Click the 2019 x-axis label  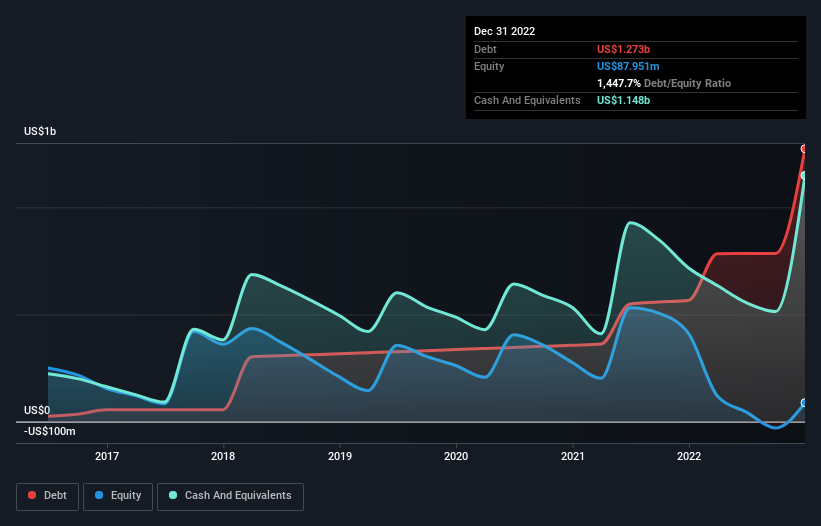point(340,456)
